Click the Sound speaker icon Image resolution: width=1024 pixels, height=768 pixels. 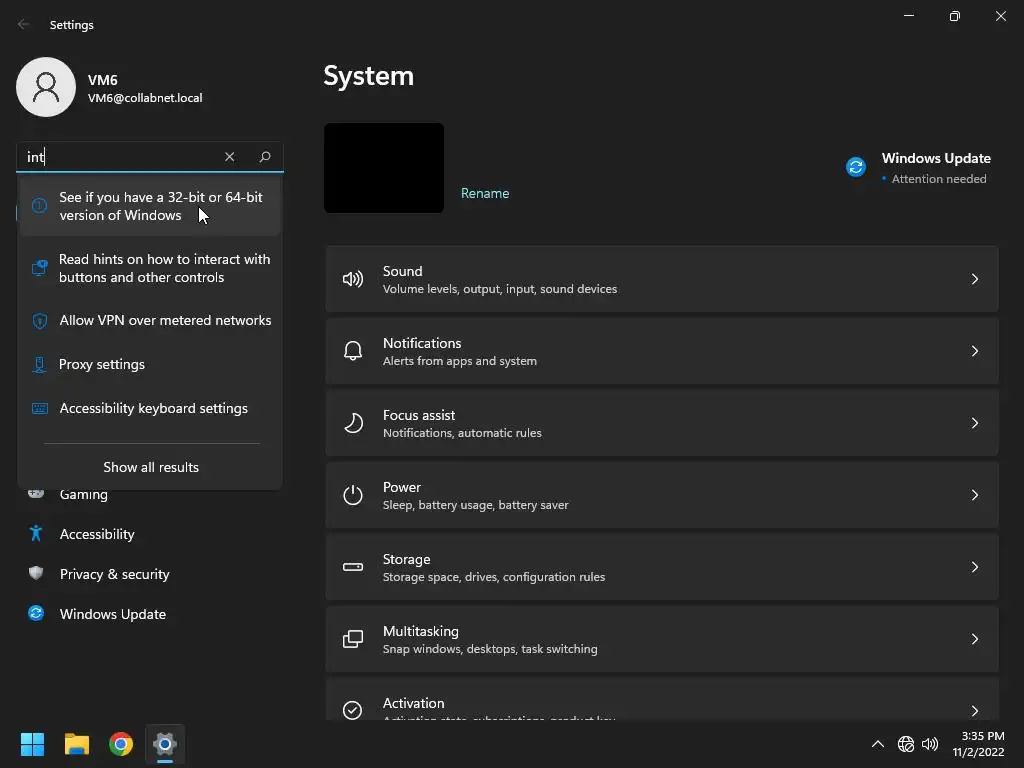click(353, 280)
